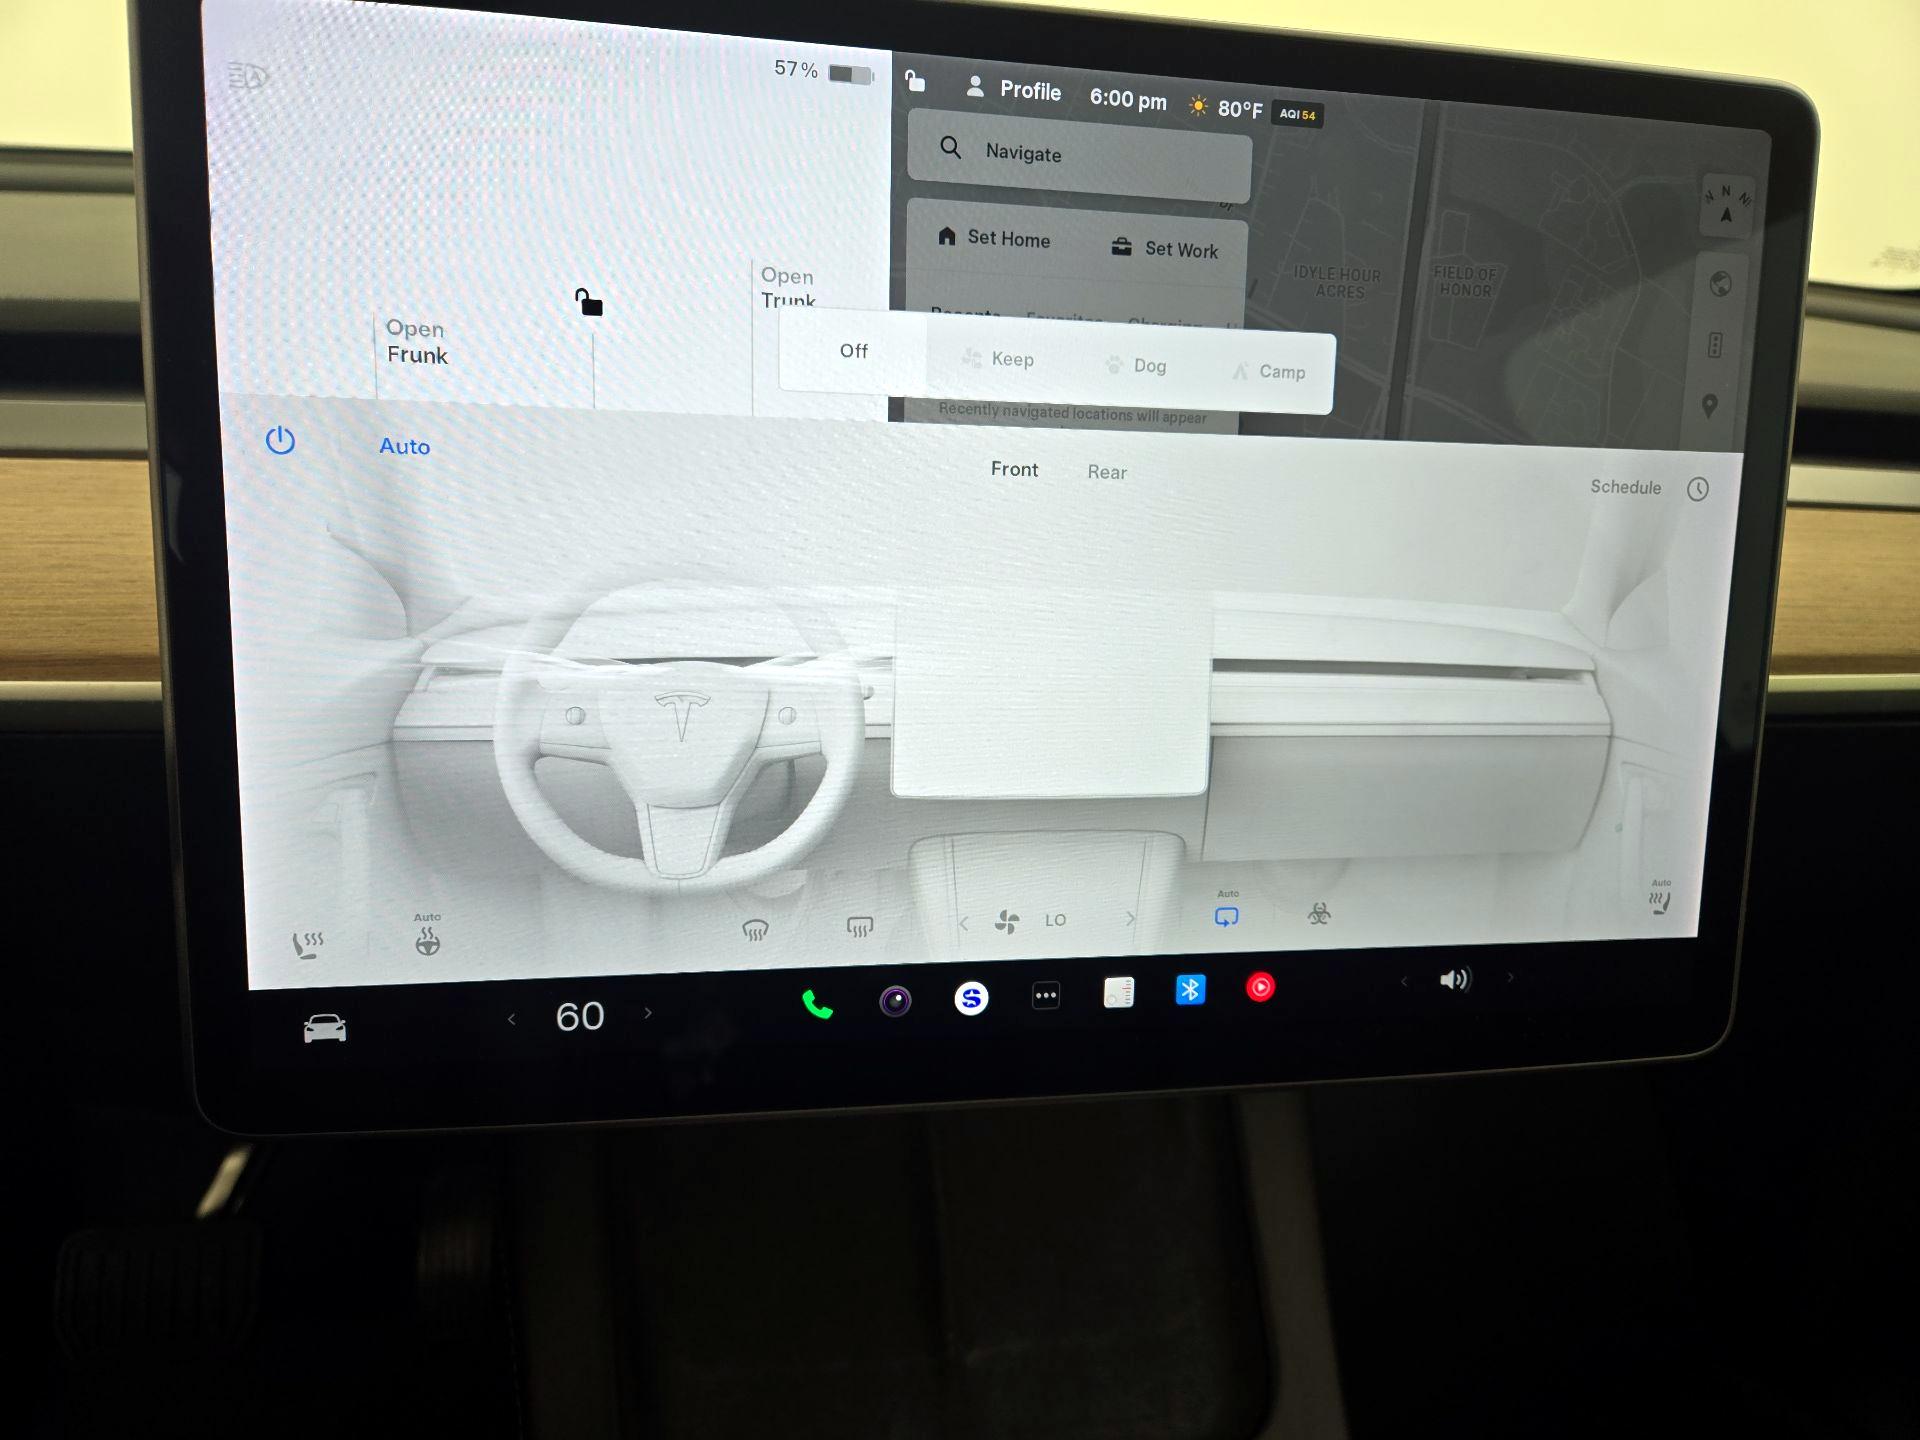Enable bioweapon defense mode icon
1920x1440 pixels.
[x=1319, y=913]
